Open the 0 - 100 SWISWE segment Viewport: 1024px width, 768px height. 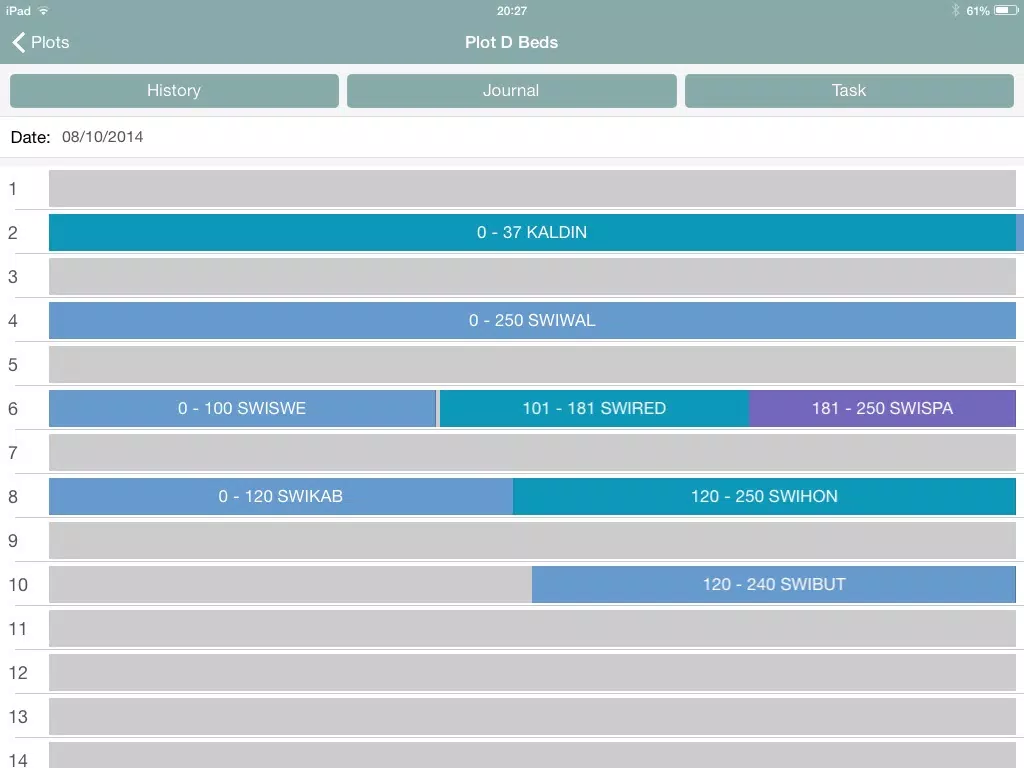coord(242,408)
